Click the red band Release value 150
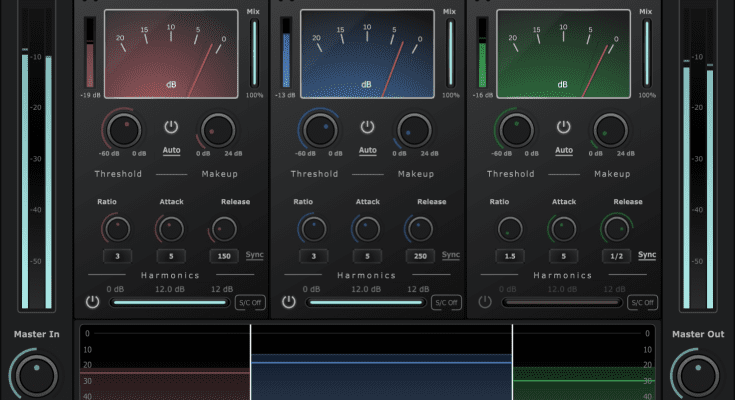Viewport: 735px width, 400px height. 223,256
